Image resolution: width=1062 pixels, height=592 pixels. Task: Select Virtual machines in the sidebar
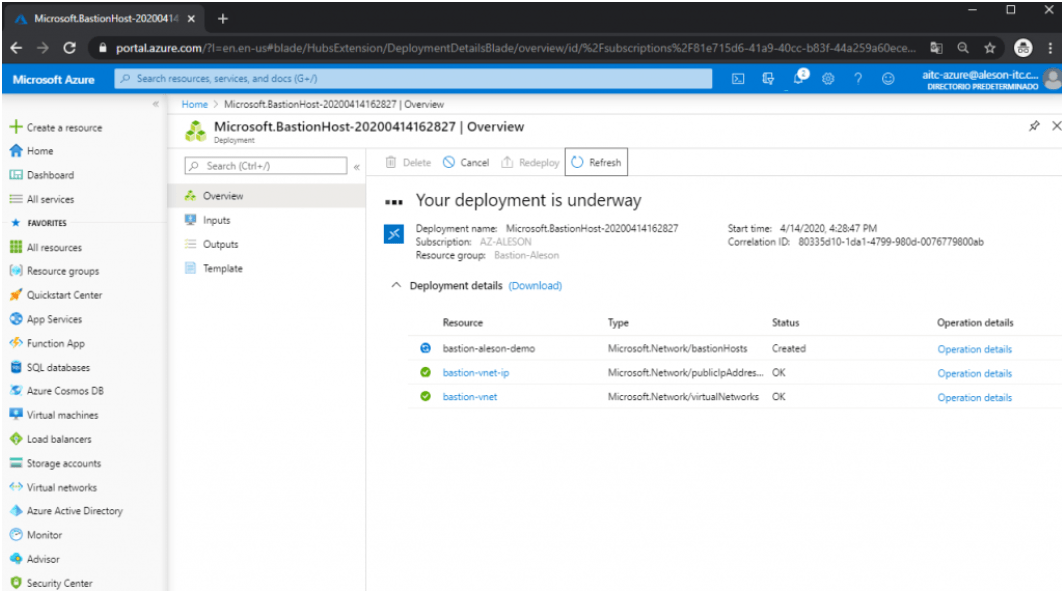65,417
